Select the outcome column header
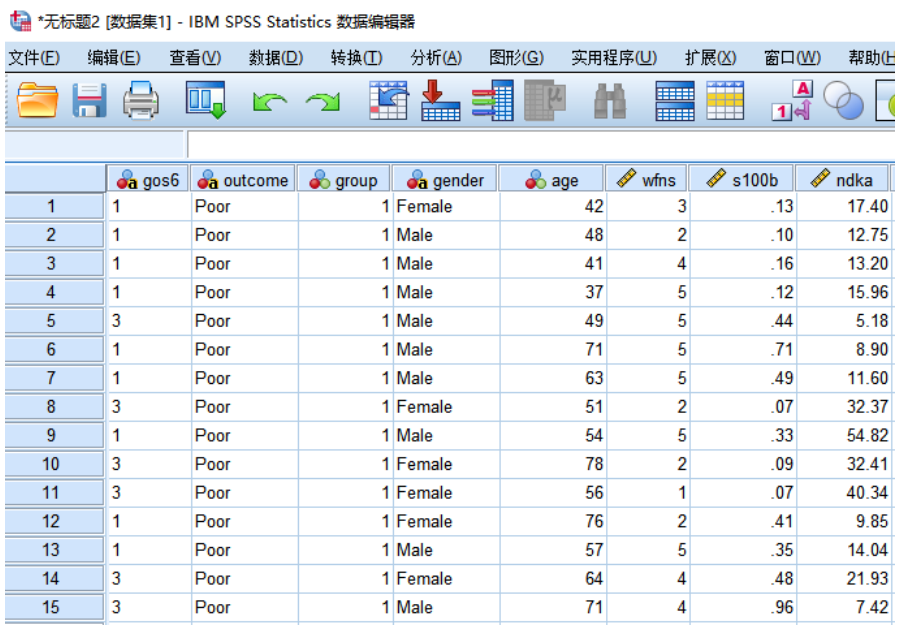The image size is (898, 629). [244, 180]
